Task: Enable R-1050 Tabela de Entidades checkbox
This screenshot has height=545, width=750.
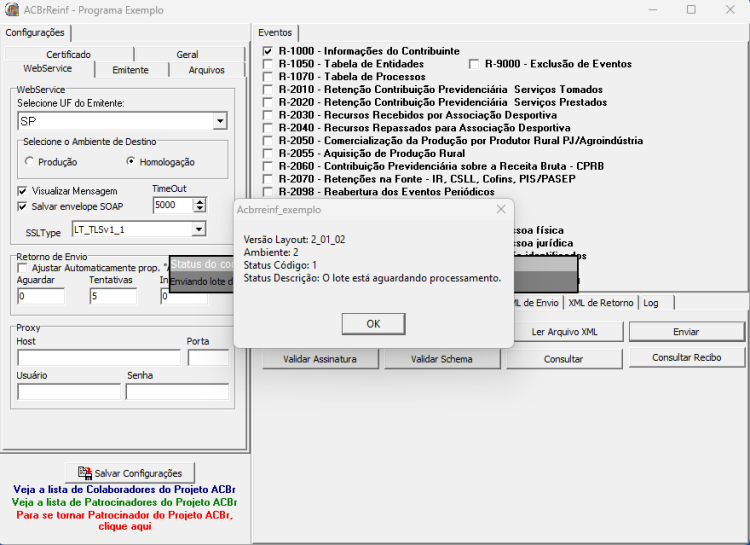Action: pyautogui.click(x=268, y=64)
